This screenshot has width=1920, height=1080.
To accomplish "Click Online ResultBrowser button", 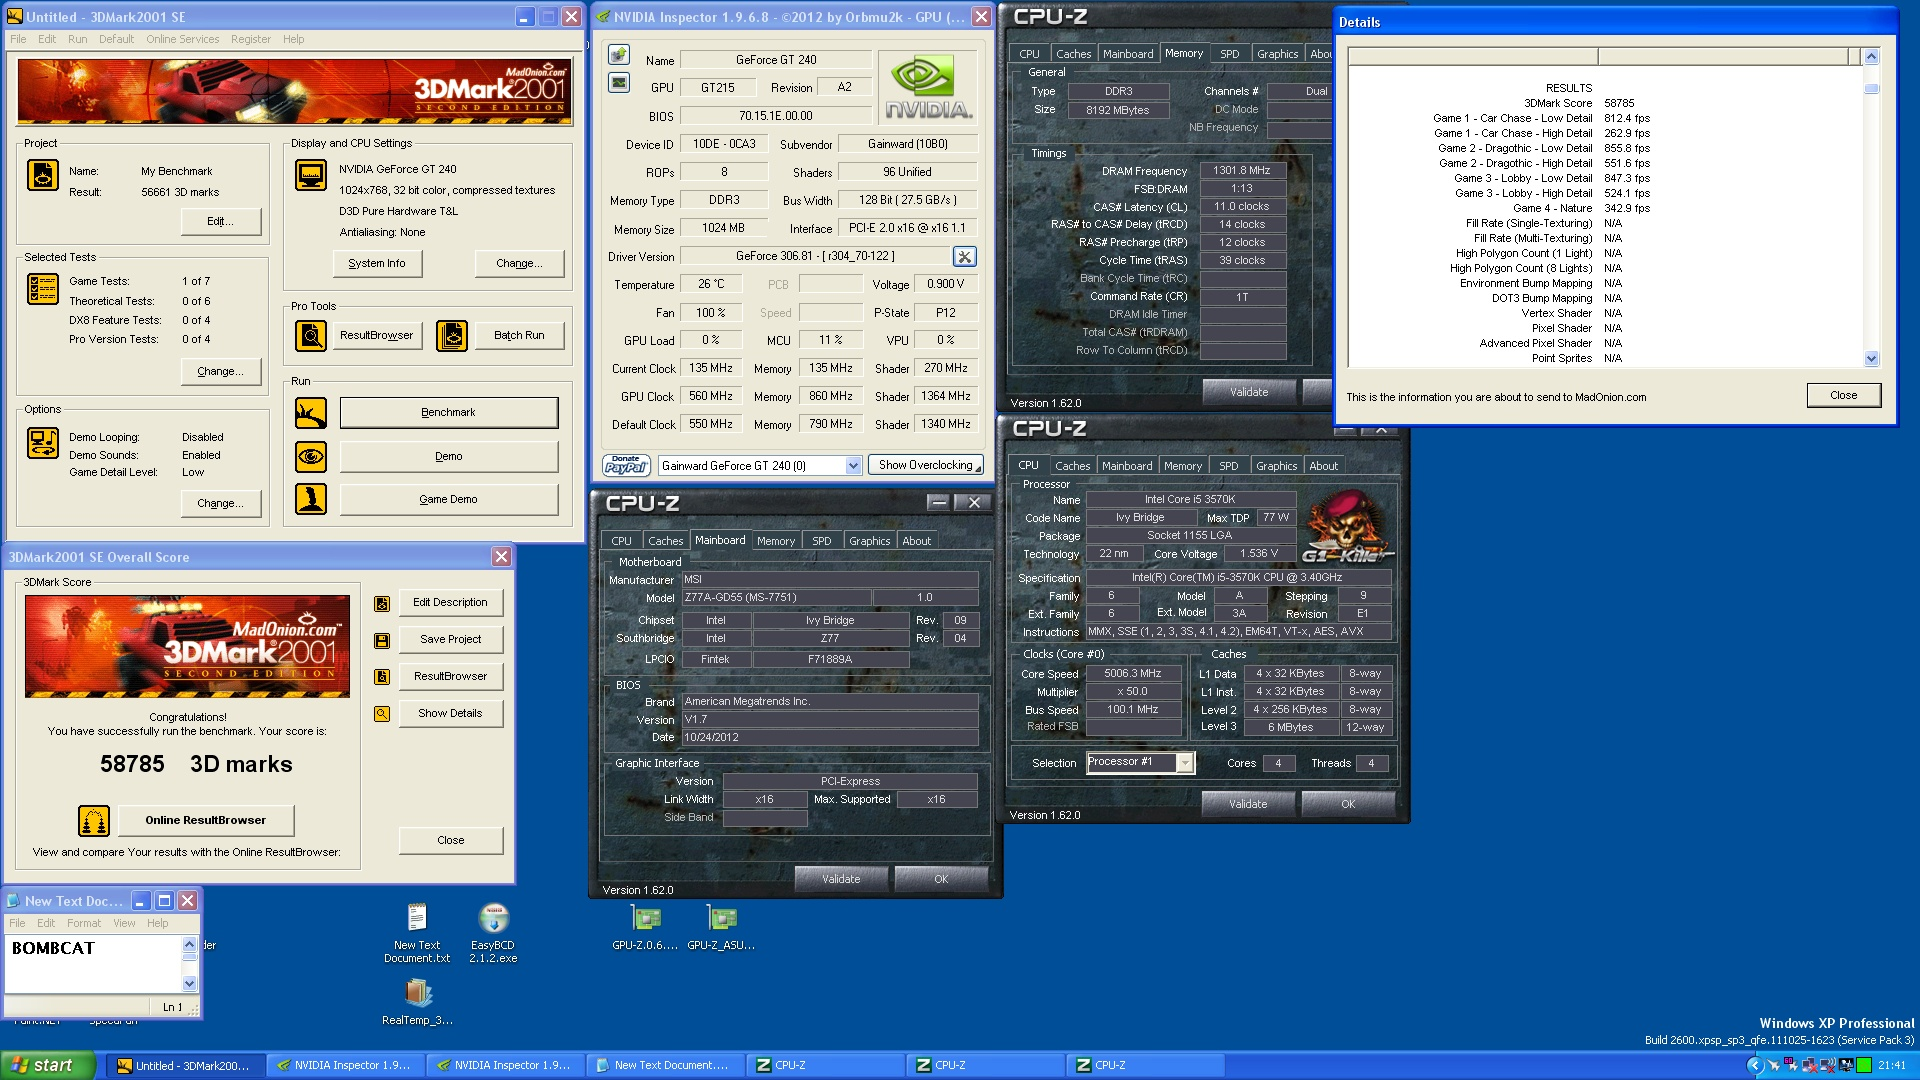I will (206, 821).
